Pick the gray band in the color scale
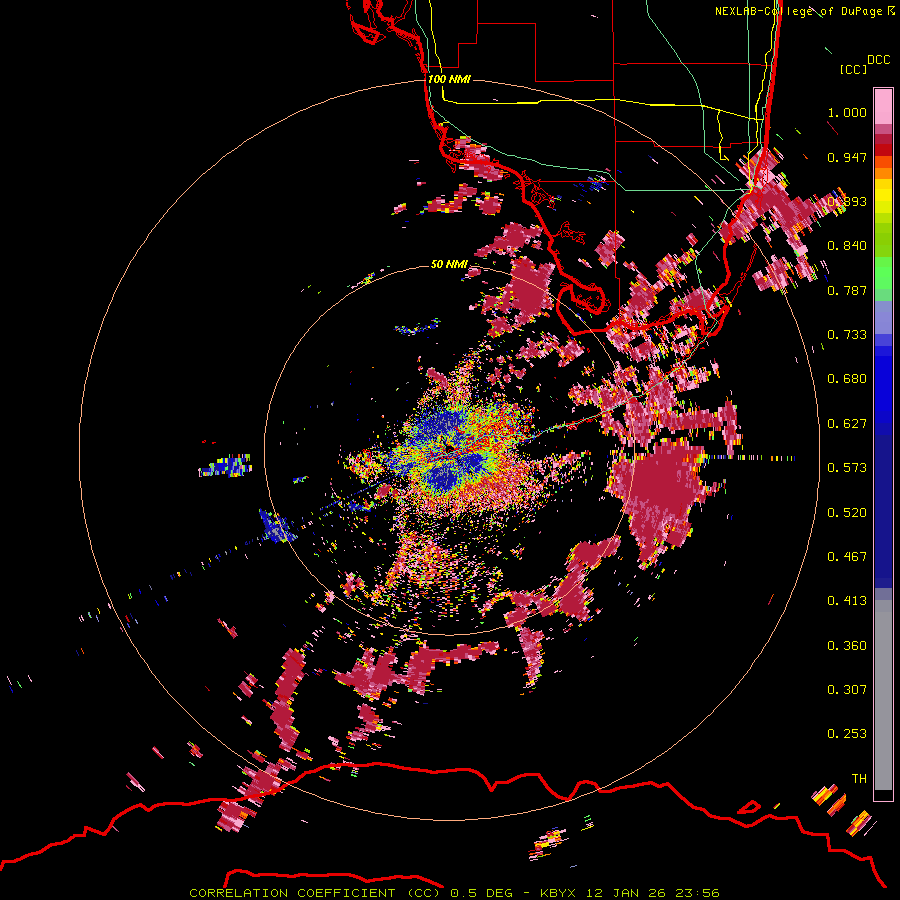The width and height of the screenshot is (900, 900). [883, 695]
